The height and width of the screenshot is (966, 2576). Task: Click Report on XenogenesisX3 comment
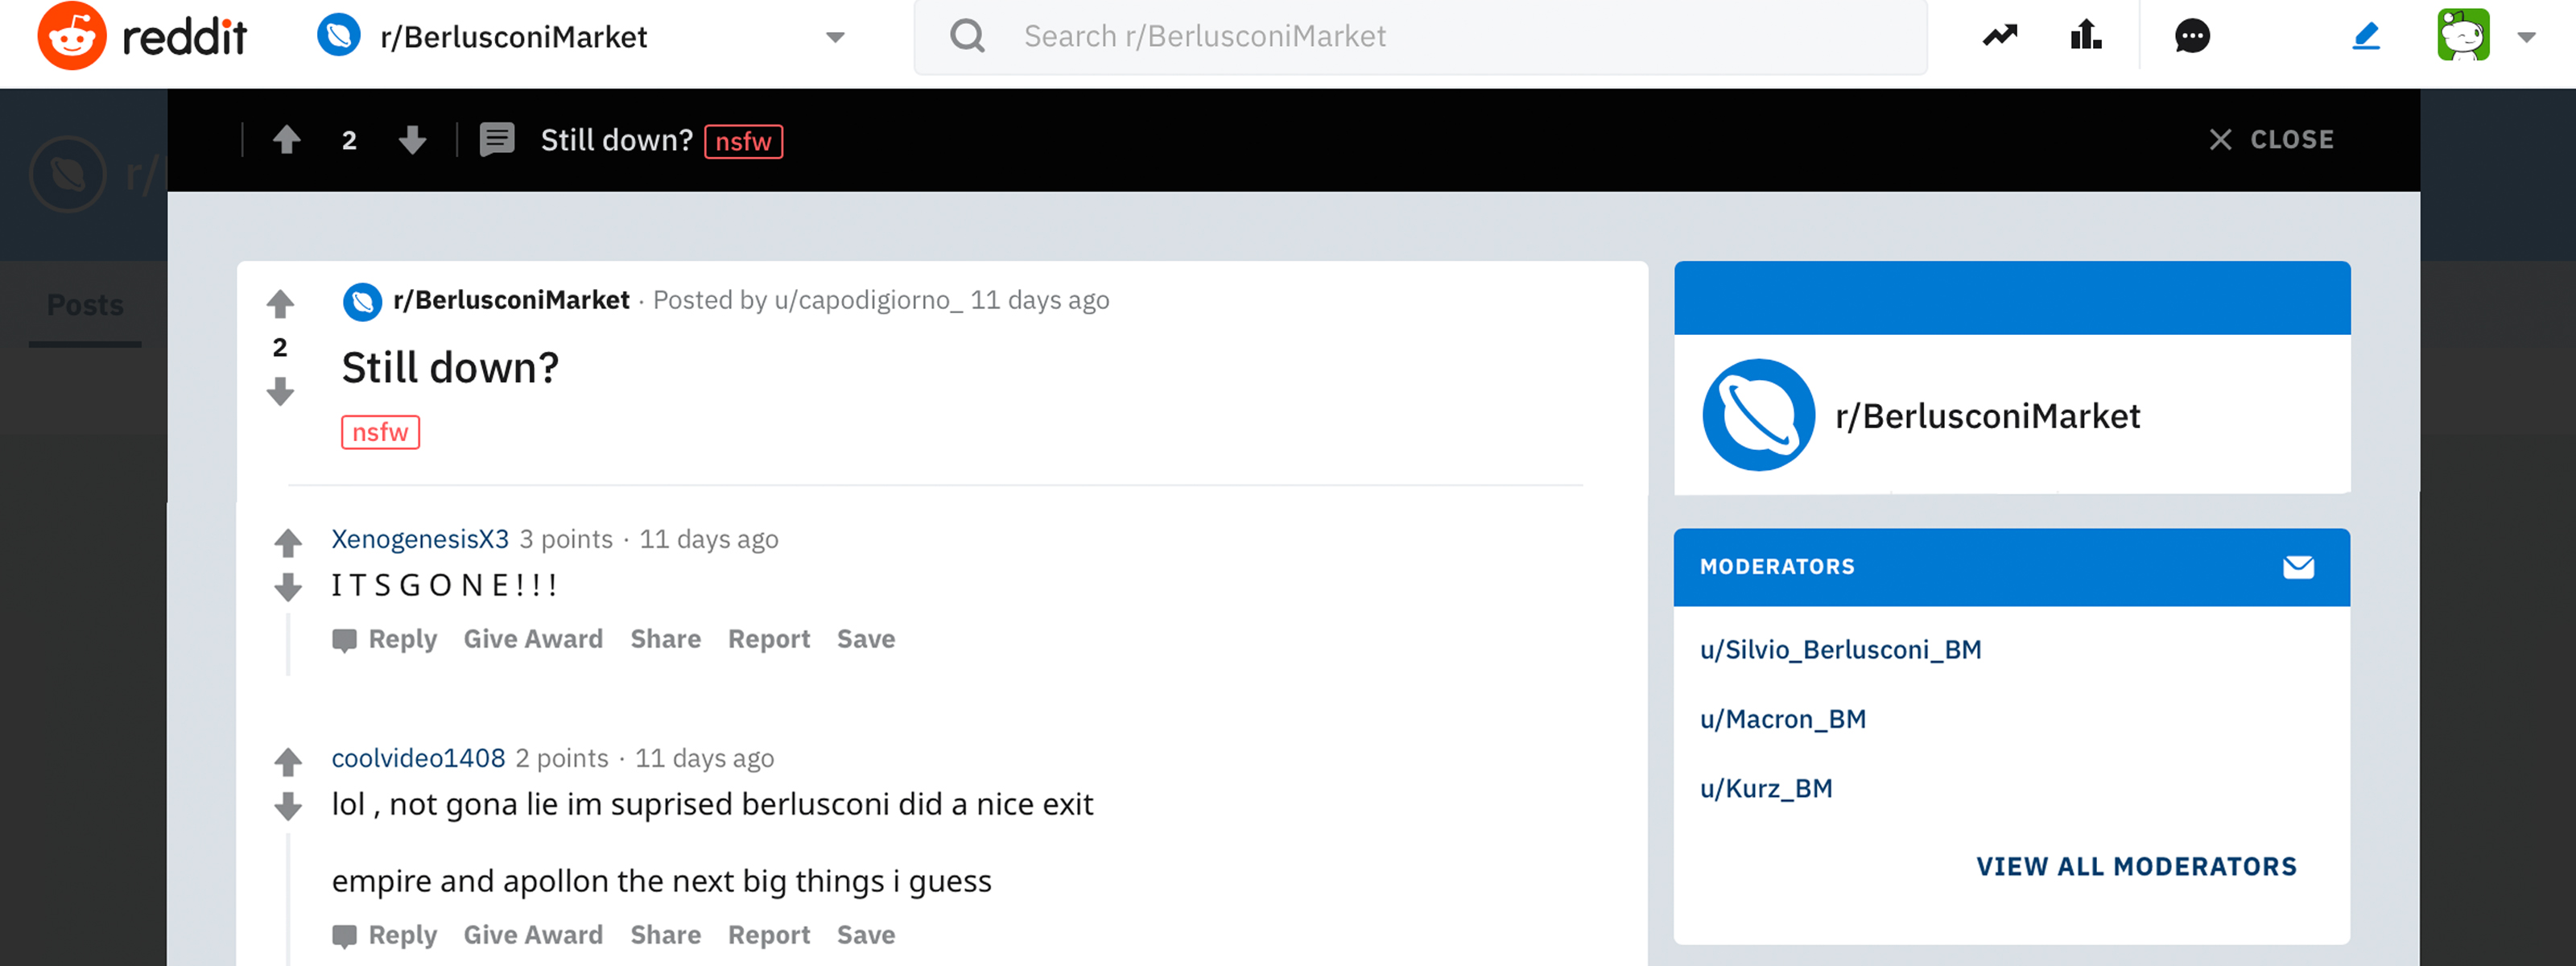[x=770, y=639]
